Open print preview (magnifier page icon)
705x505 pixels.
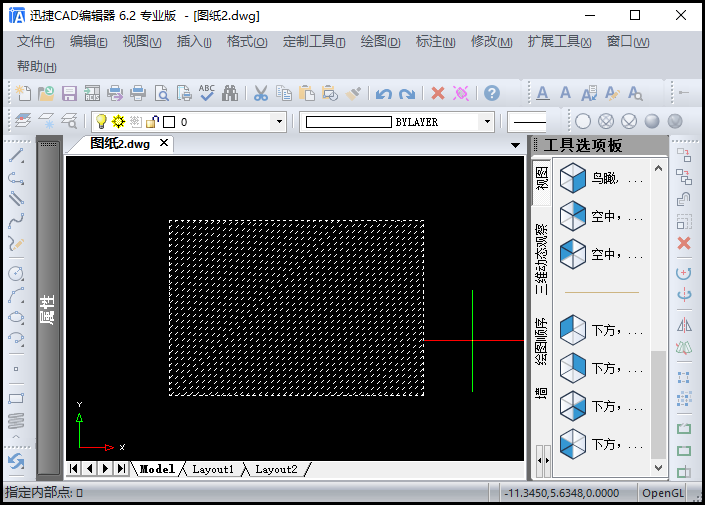161,93
